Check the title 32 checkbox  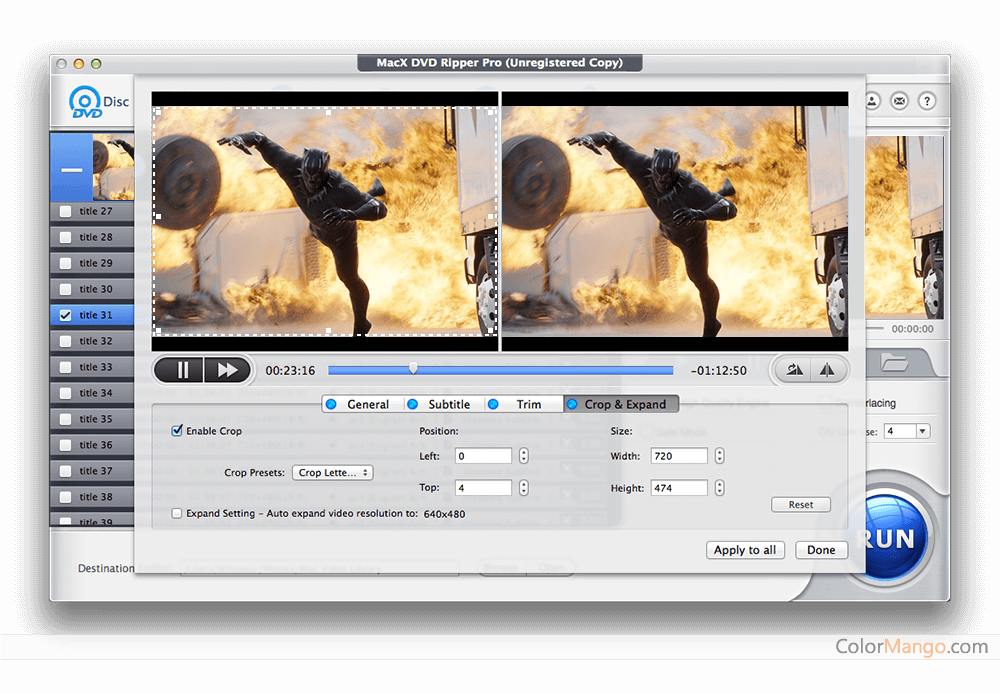65,341
